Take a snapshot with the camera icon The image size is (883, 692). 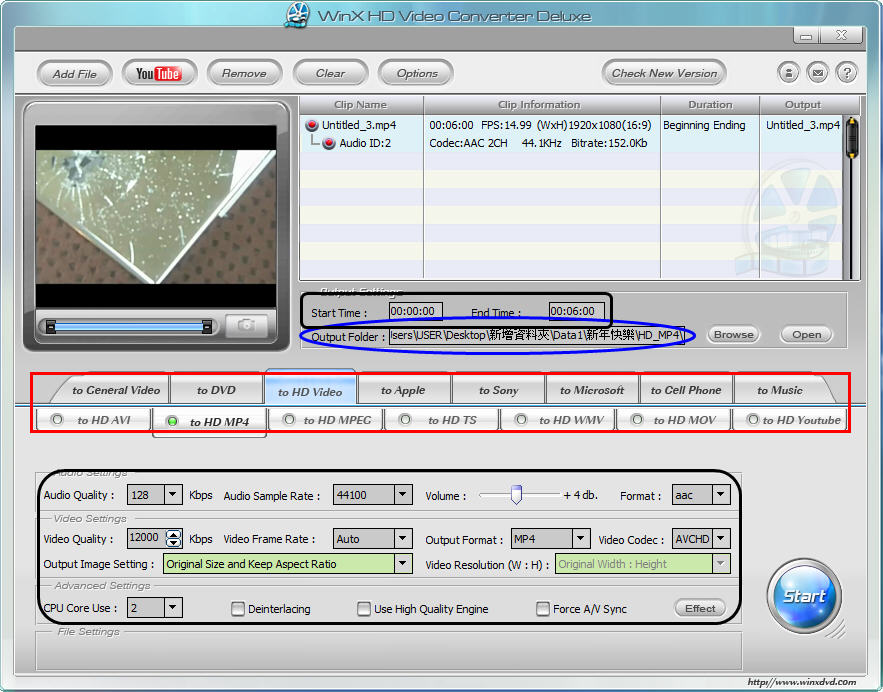coord(245,326)
